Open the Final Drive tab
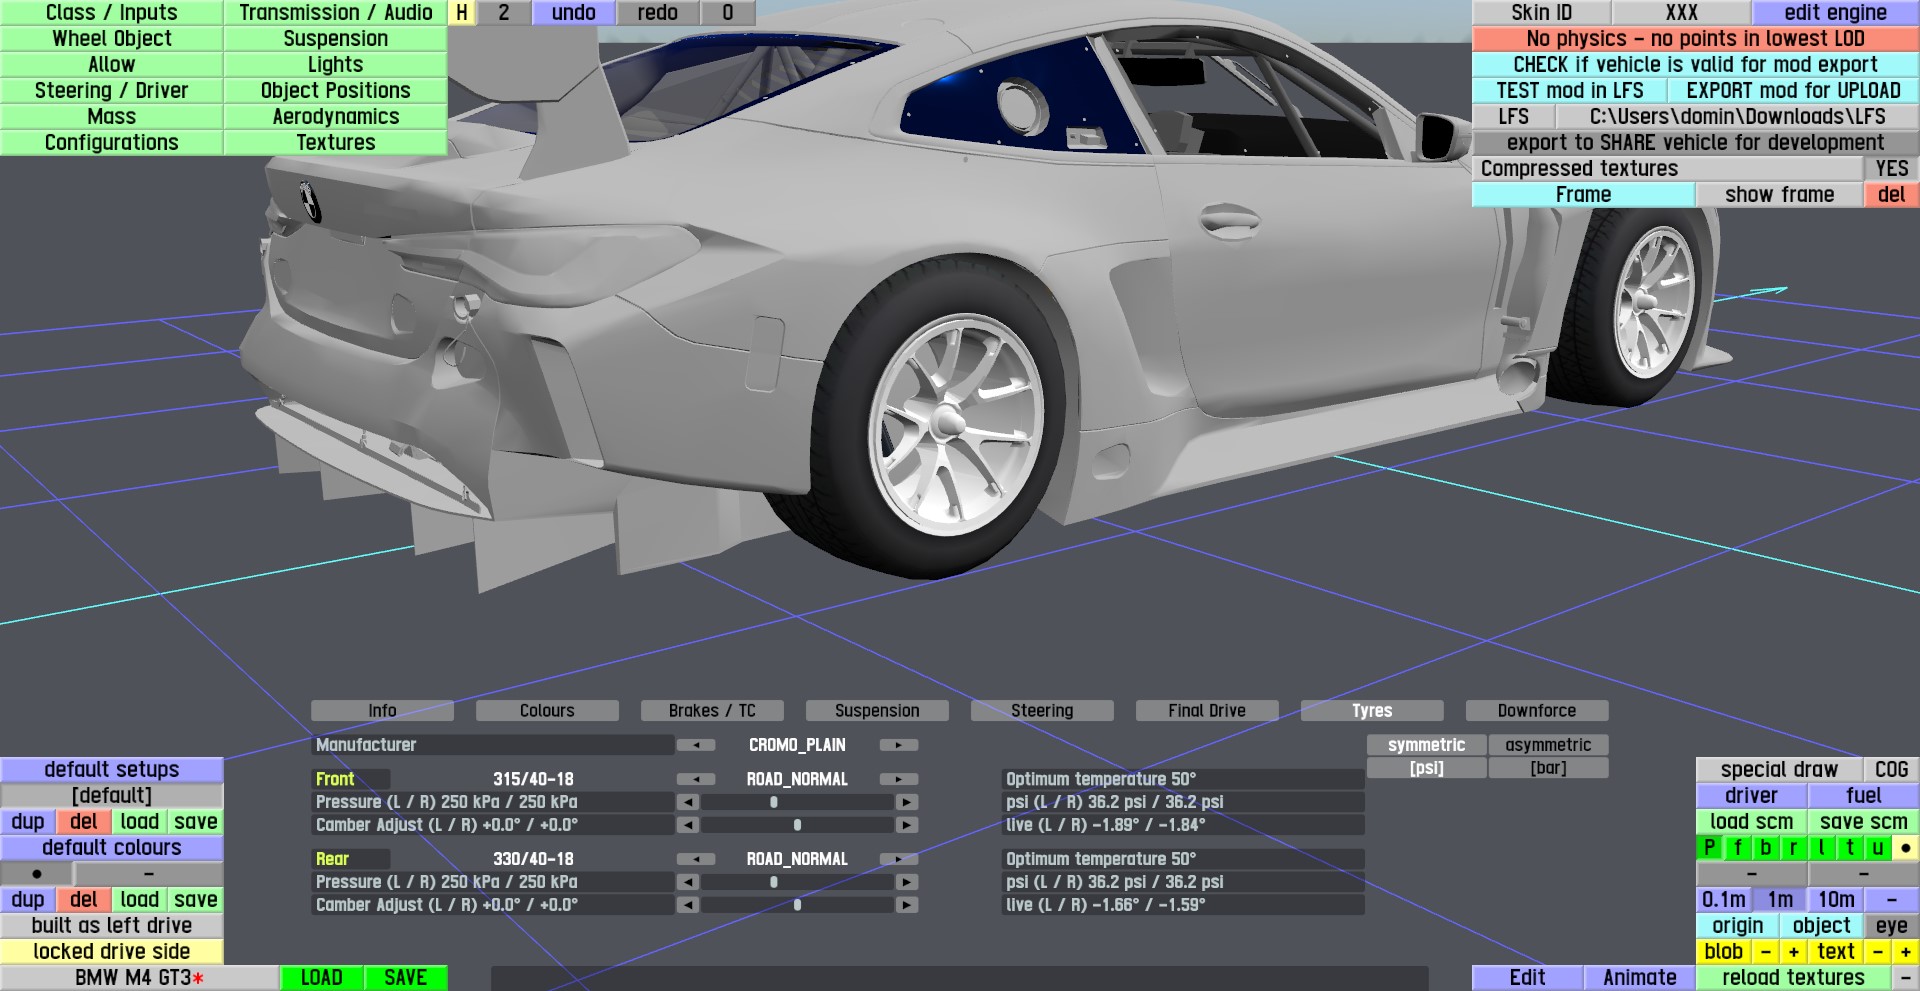The height and width of the screenshot is (991, 1920). click(1207, 711)
